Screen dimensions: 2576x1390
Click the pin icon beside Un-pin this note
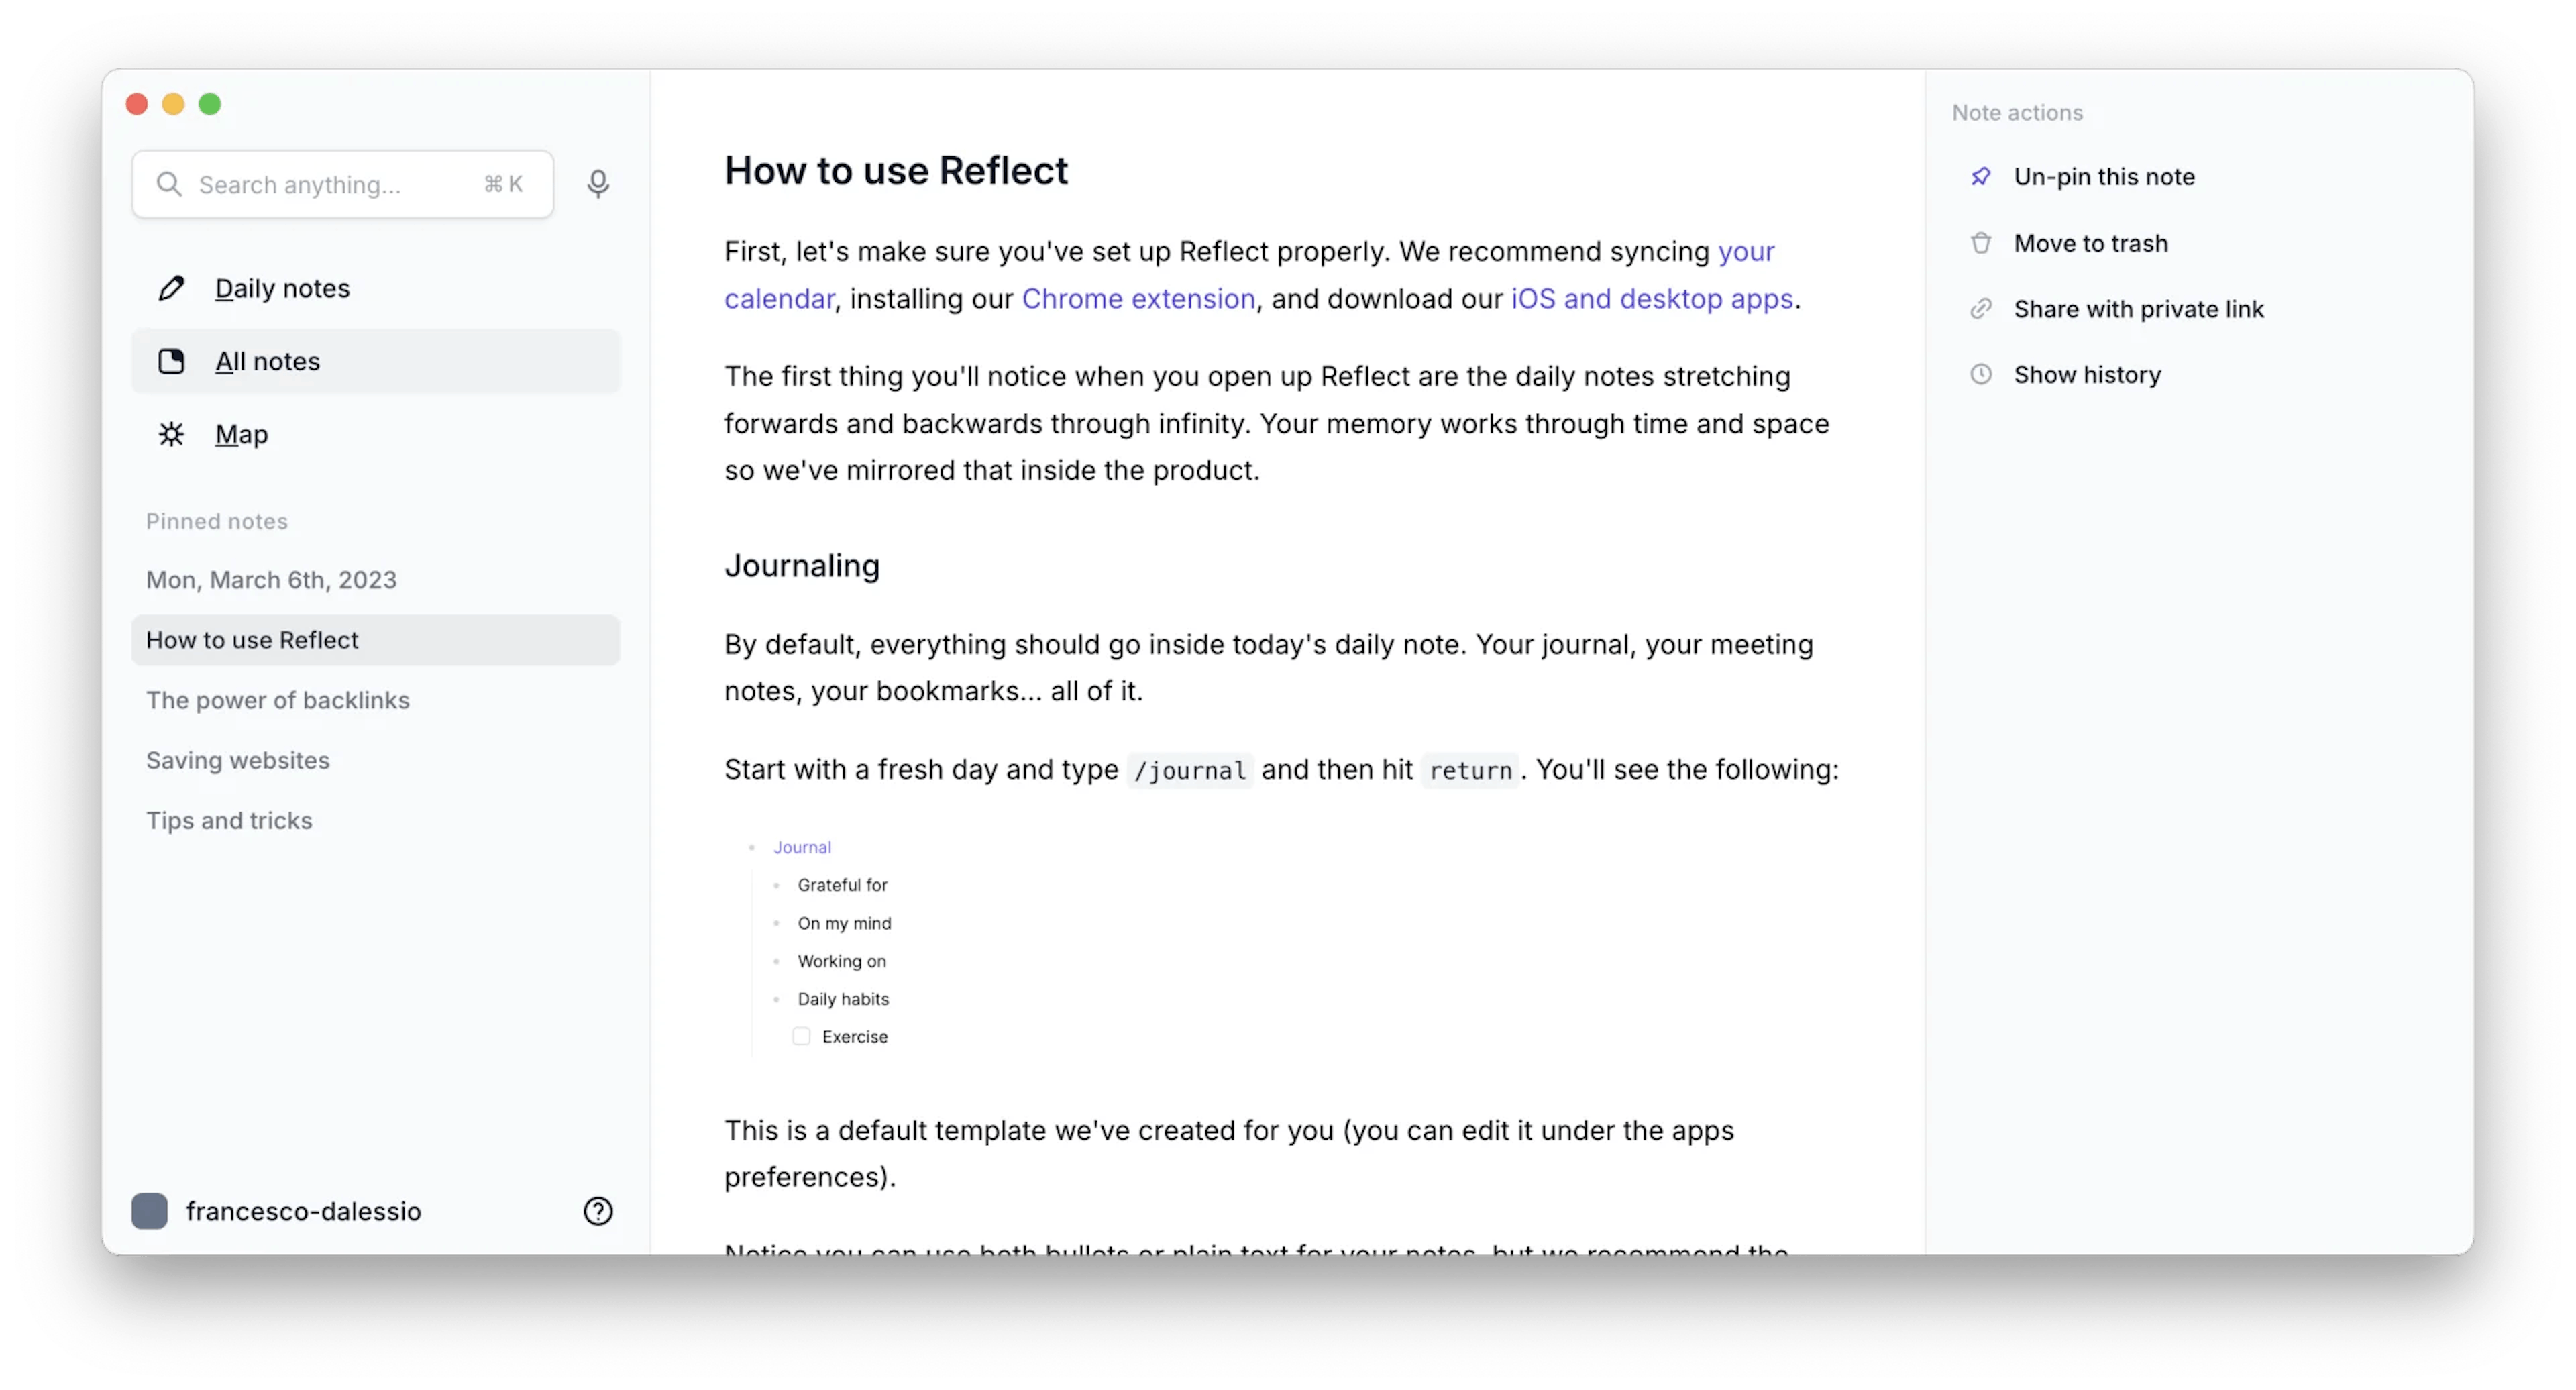(1981, 177)
